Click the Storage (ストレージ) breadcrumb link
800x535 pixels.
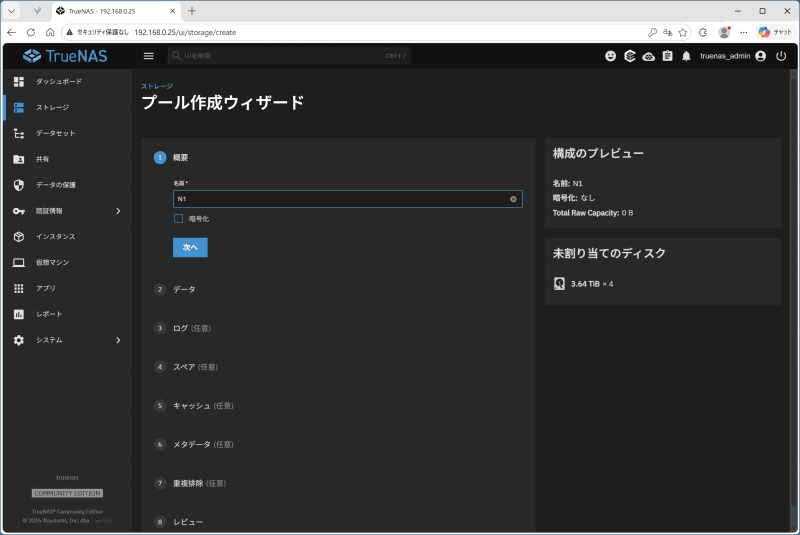[x=157, y=86]
